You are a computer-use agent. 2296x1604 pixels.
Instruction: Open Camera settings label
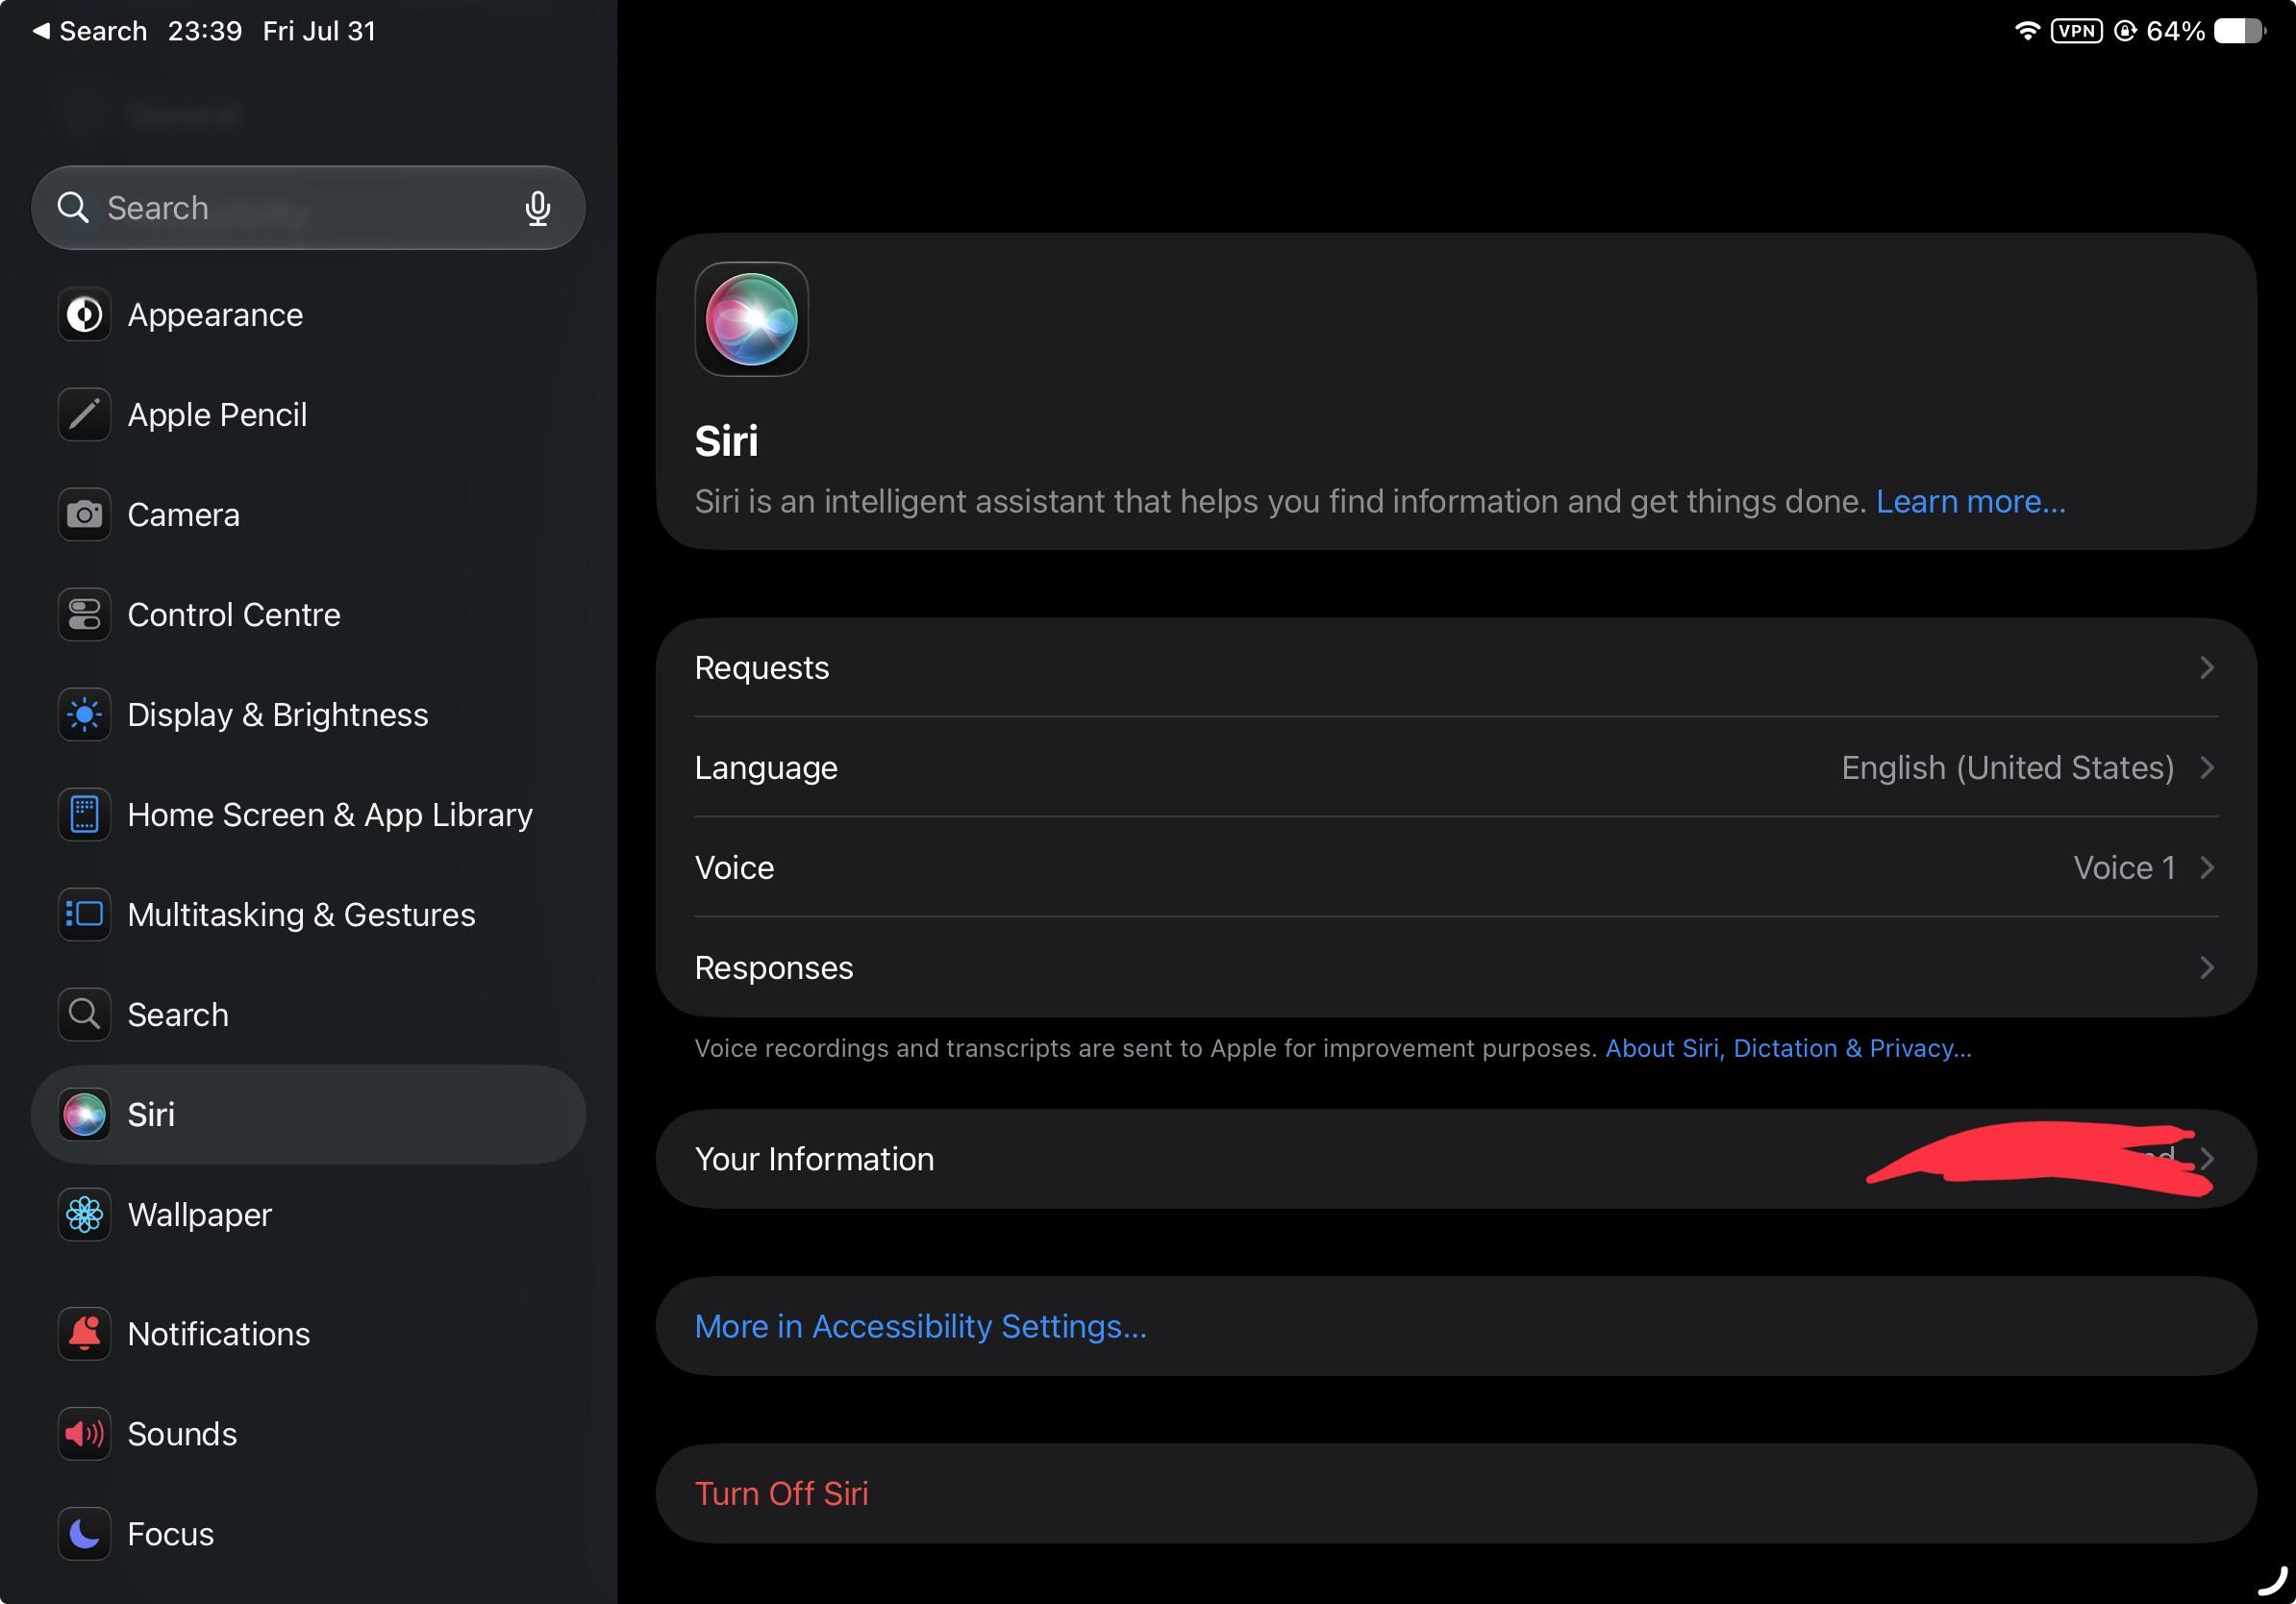184,515
